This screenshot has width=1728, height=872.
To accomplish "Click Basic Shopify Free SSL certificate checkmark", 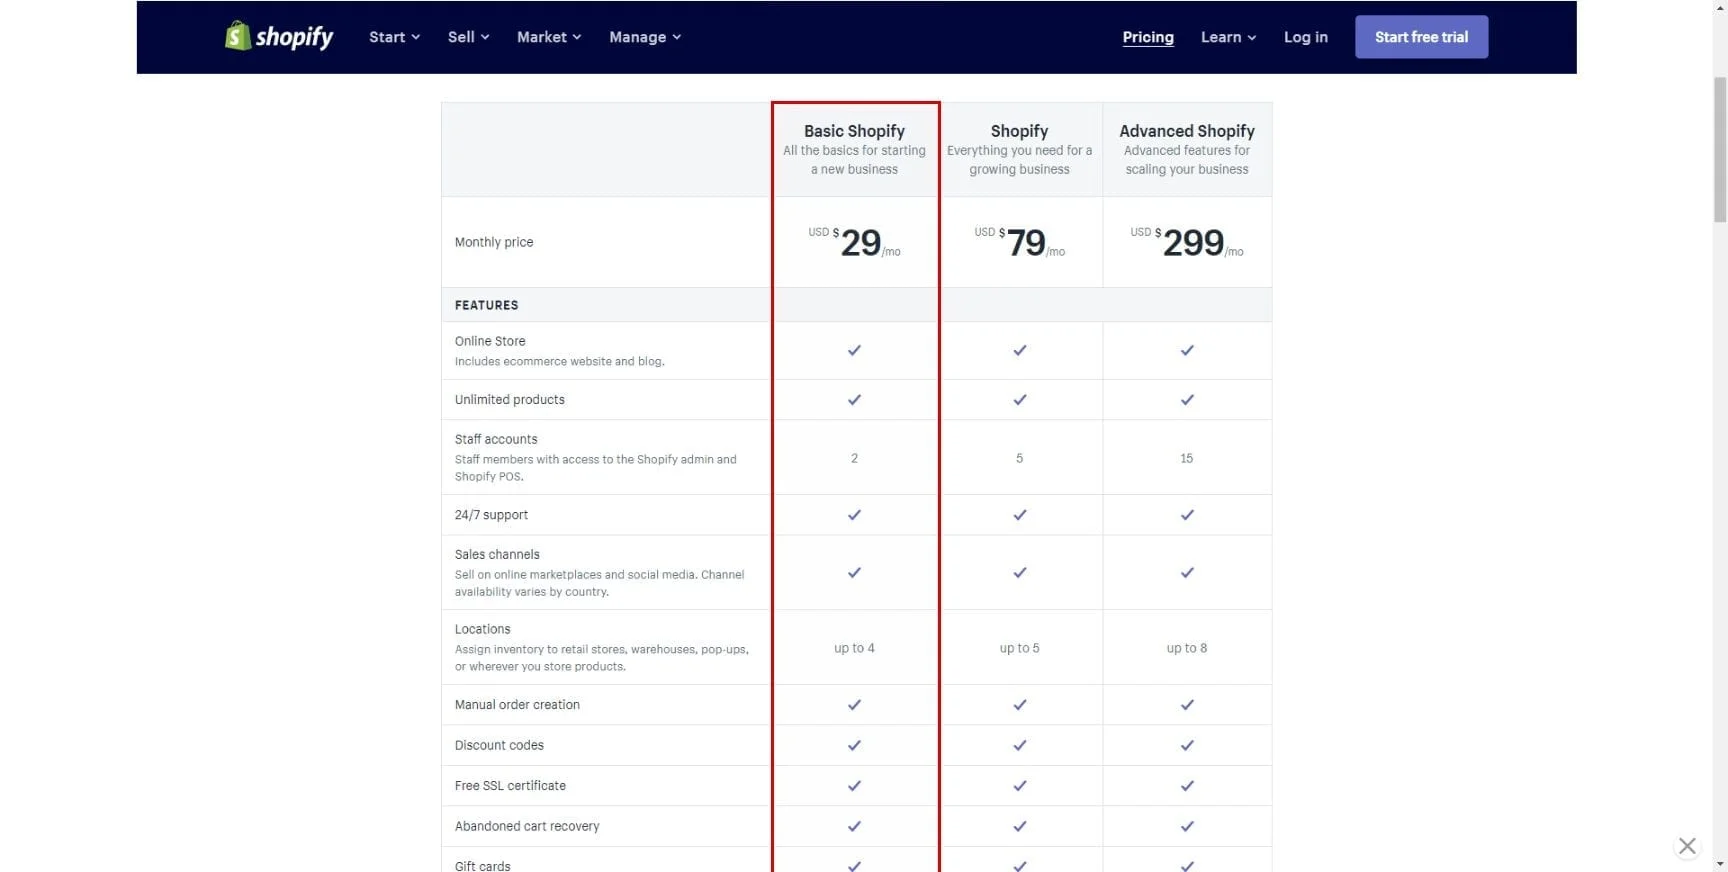I will pos(854,786).
